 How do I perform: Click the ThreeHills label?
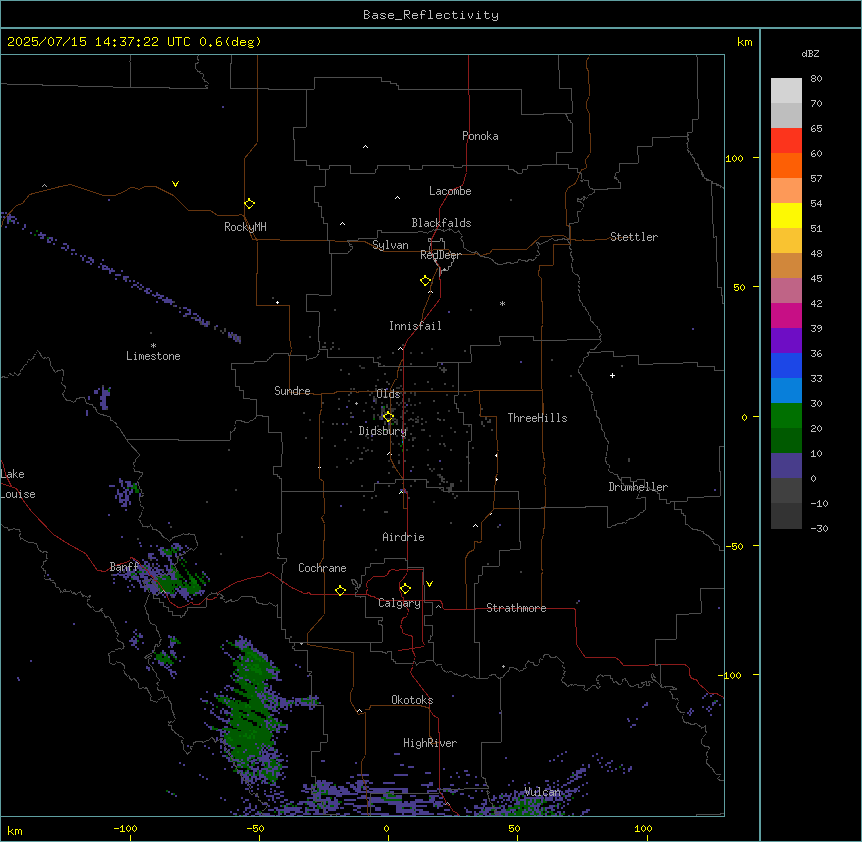(x=537, y=418)
